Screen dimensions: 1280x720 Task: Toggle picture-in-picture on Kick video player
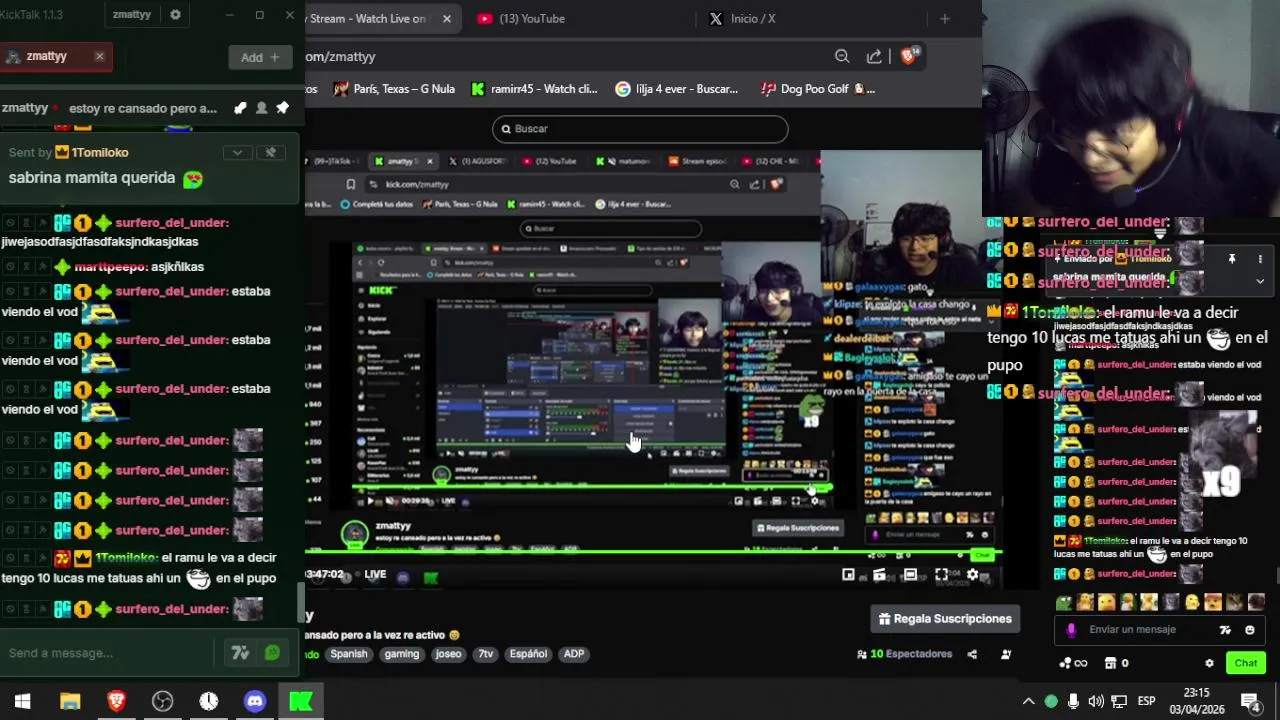tap(848, 575)
